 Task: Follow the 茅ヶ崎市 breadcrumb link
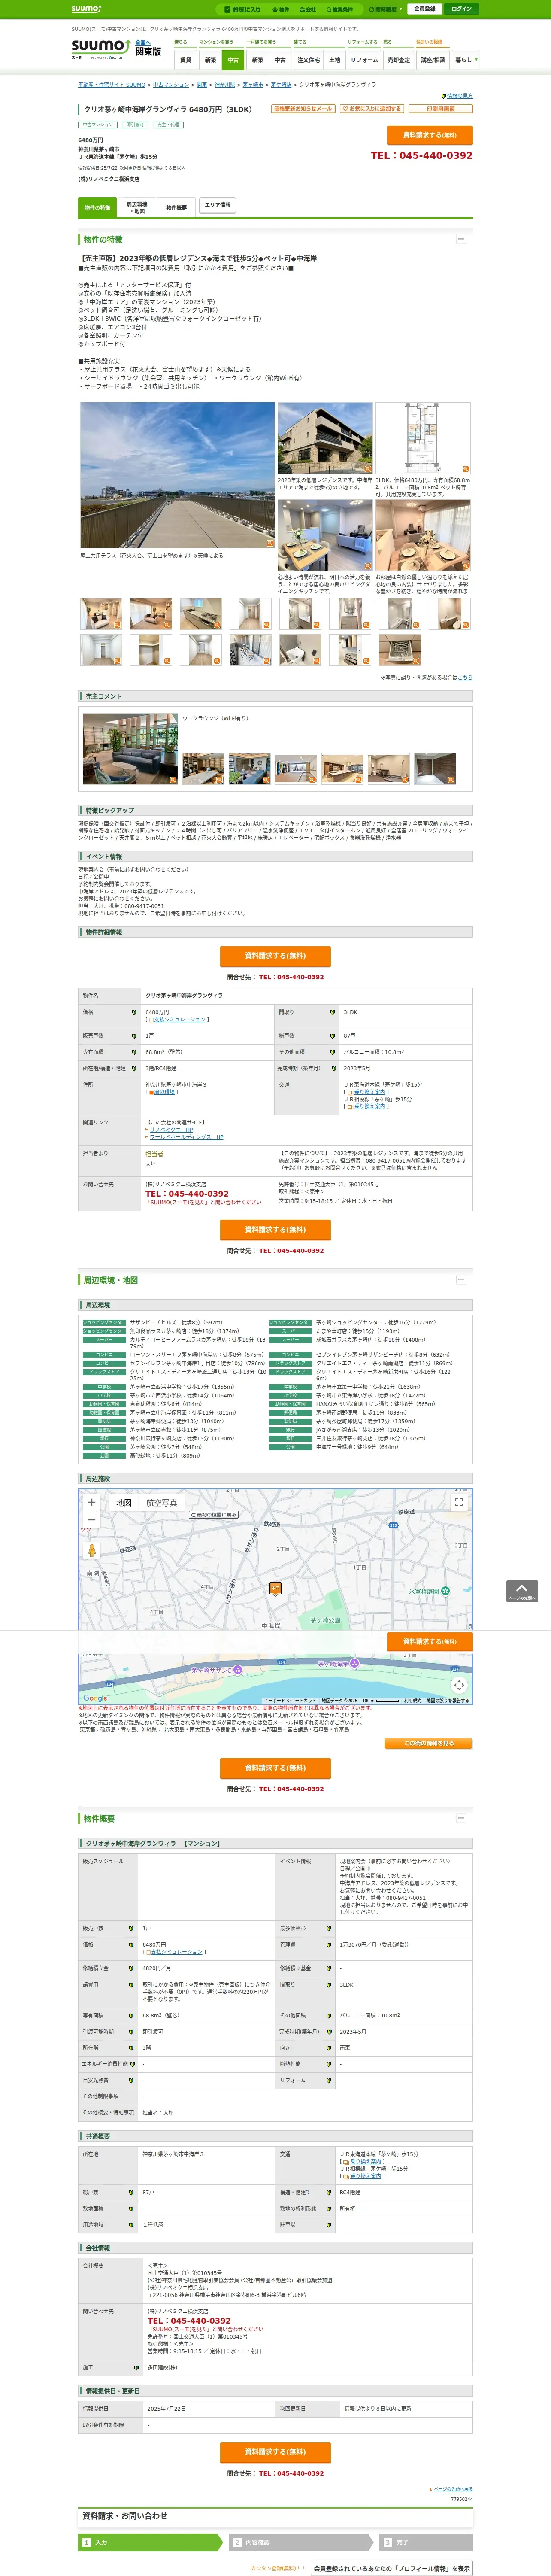(253, 85)
